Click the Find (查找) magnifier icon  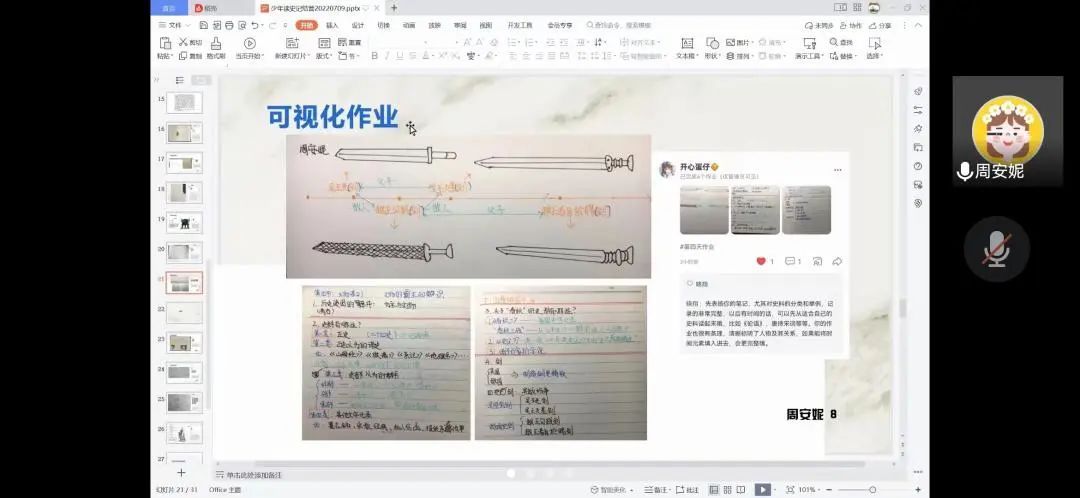point(833,43)
